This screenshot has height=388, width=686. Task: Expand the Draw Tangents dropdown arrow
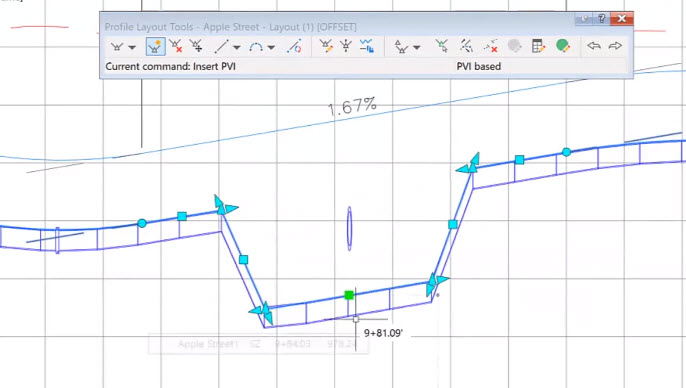coord(132,47)
